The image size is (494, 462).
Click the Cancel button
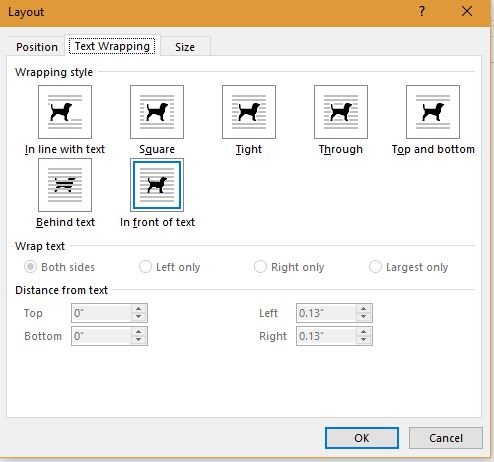(446, 438)
